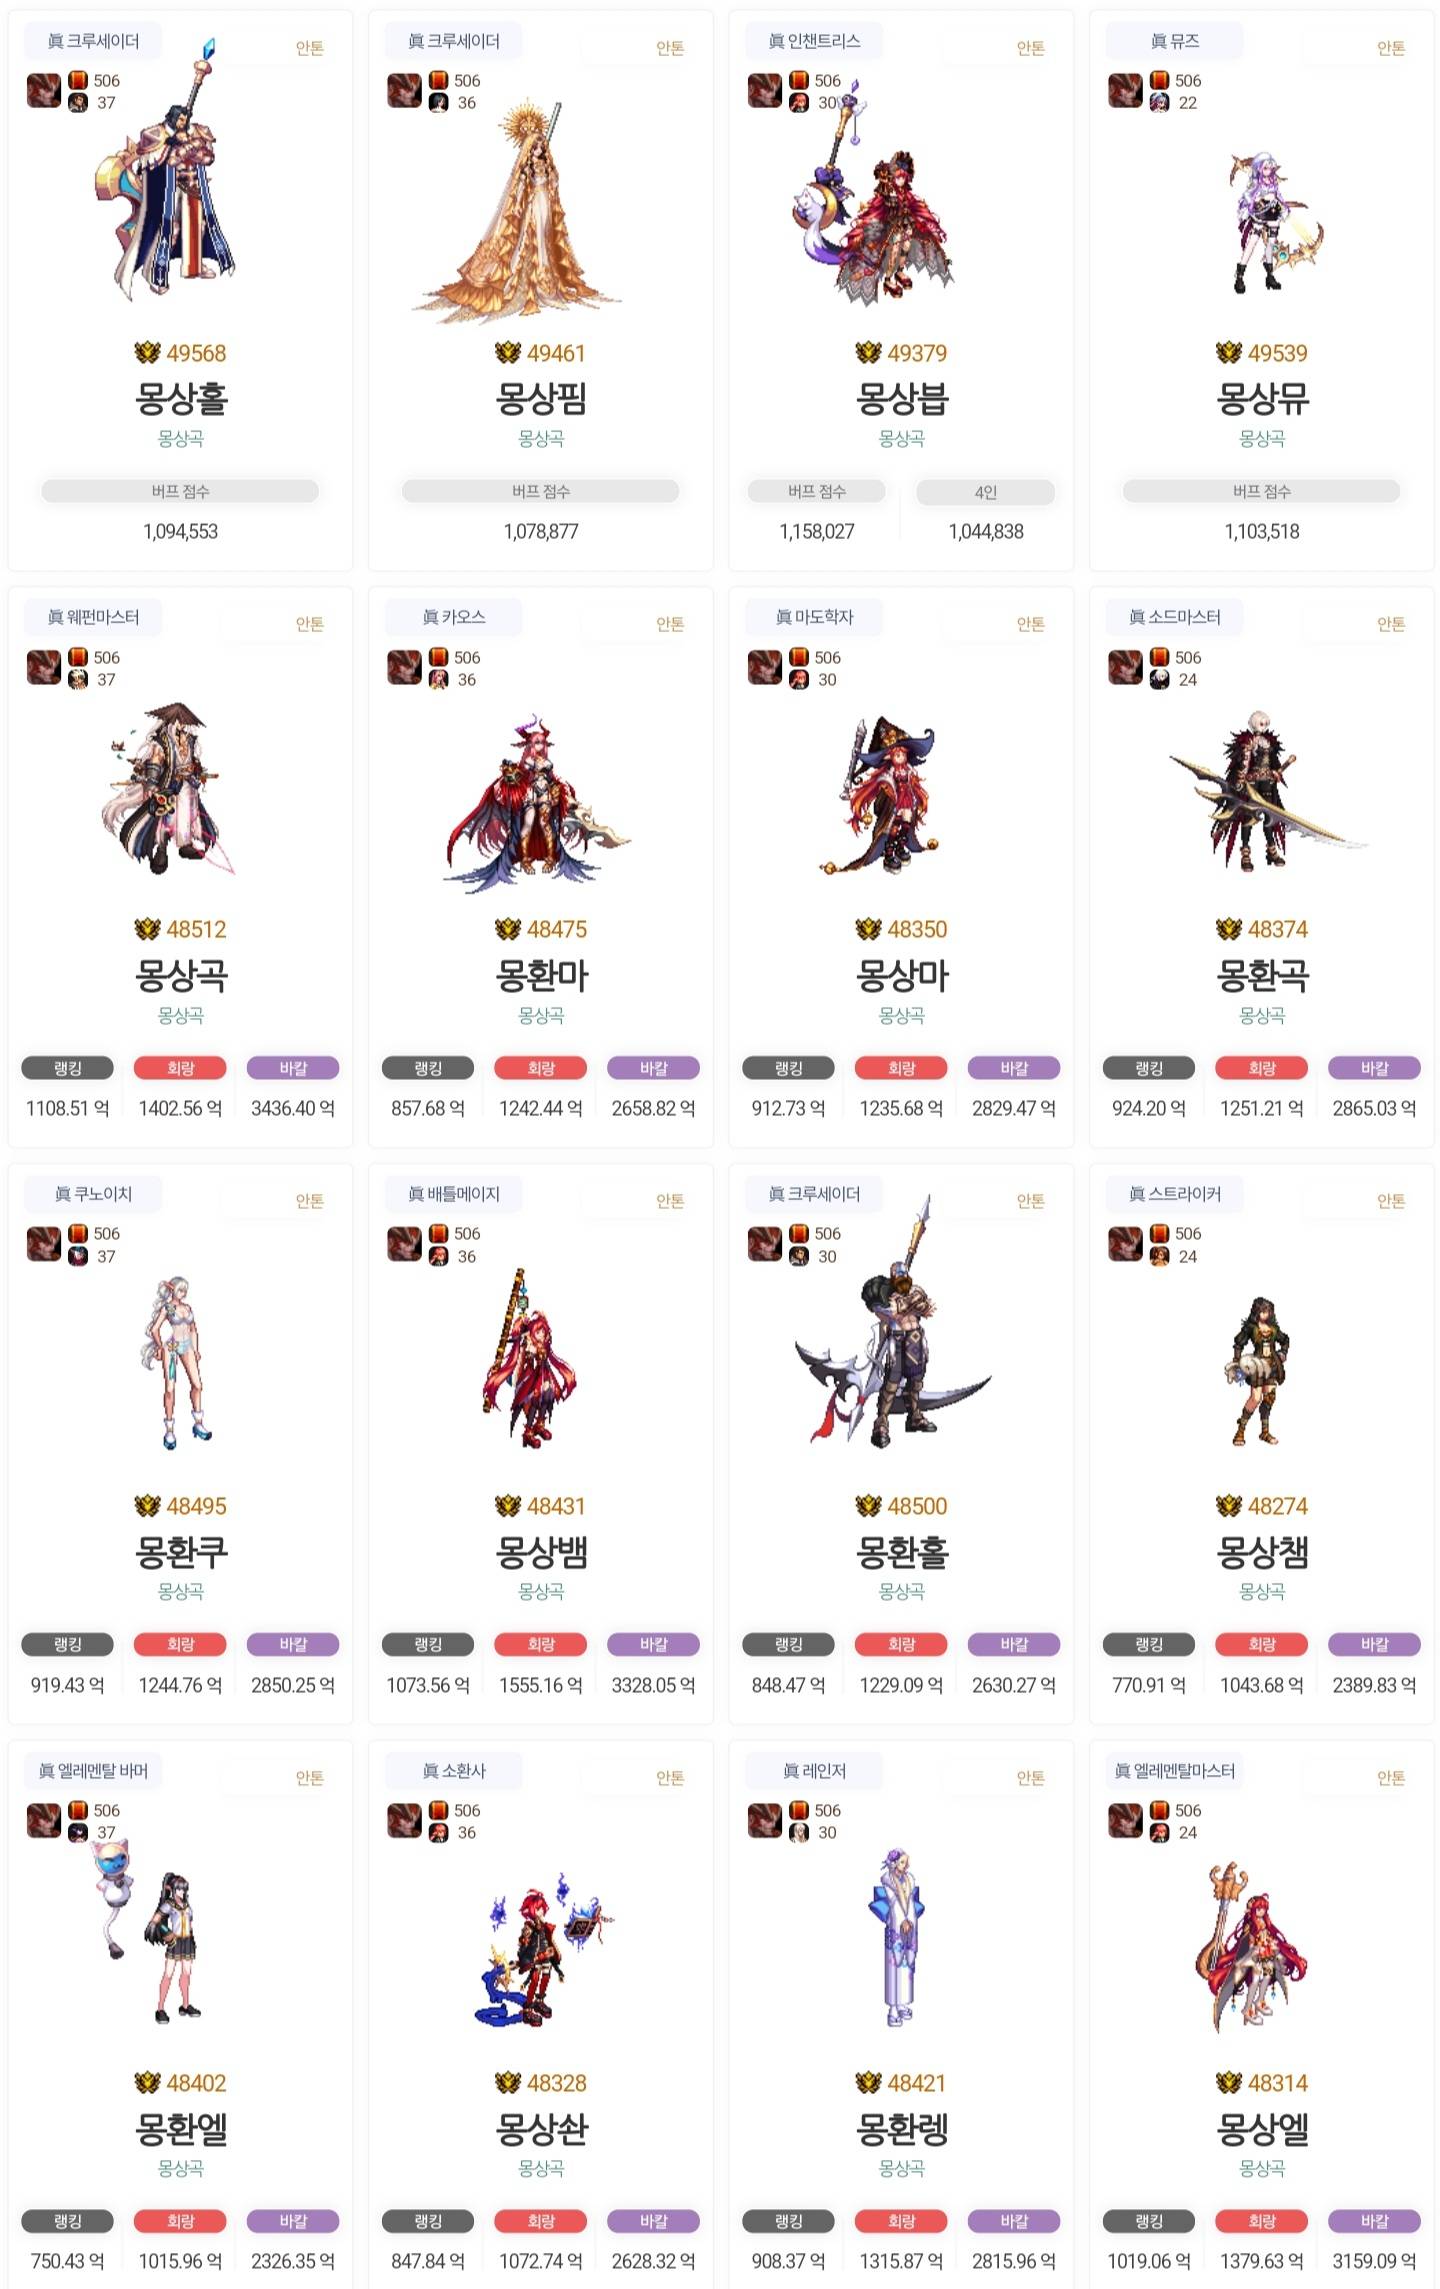This screenshot has height=2289, width=1440.
Task: Click the 眞 소드마스터 class label
Action: (x=1174, y=617)
